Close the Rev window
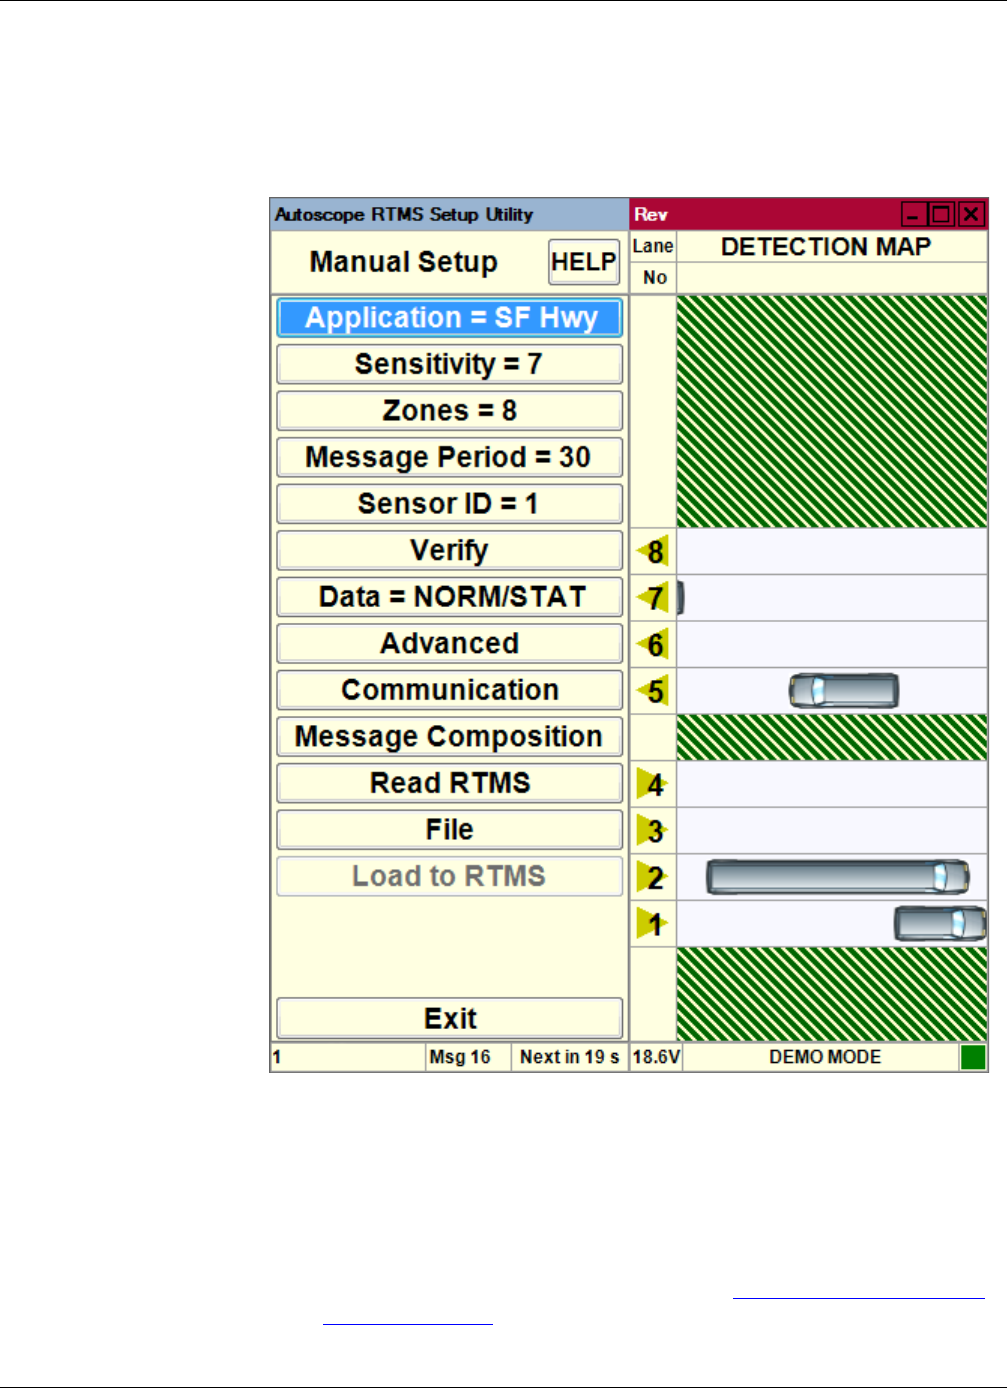This screenshot has height=1388, width=1007. 971,214
